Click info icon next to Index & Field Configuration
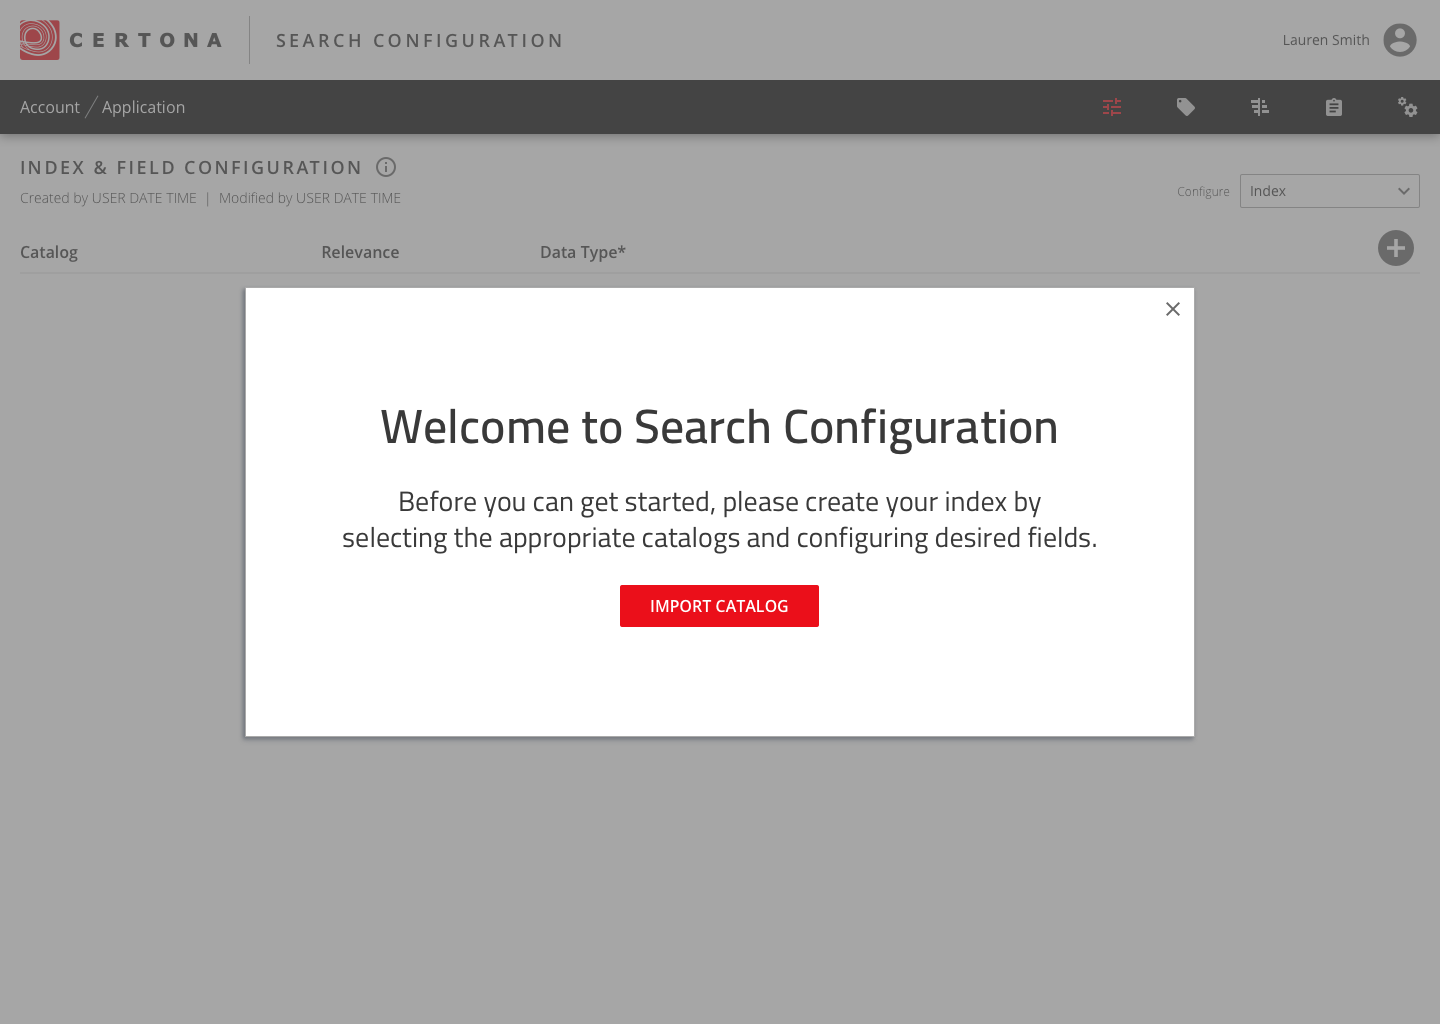Viewport: 1440px width, 1024px height. click(x=386, y=167)
